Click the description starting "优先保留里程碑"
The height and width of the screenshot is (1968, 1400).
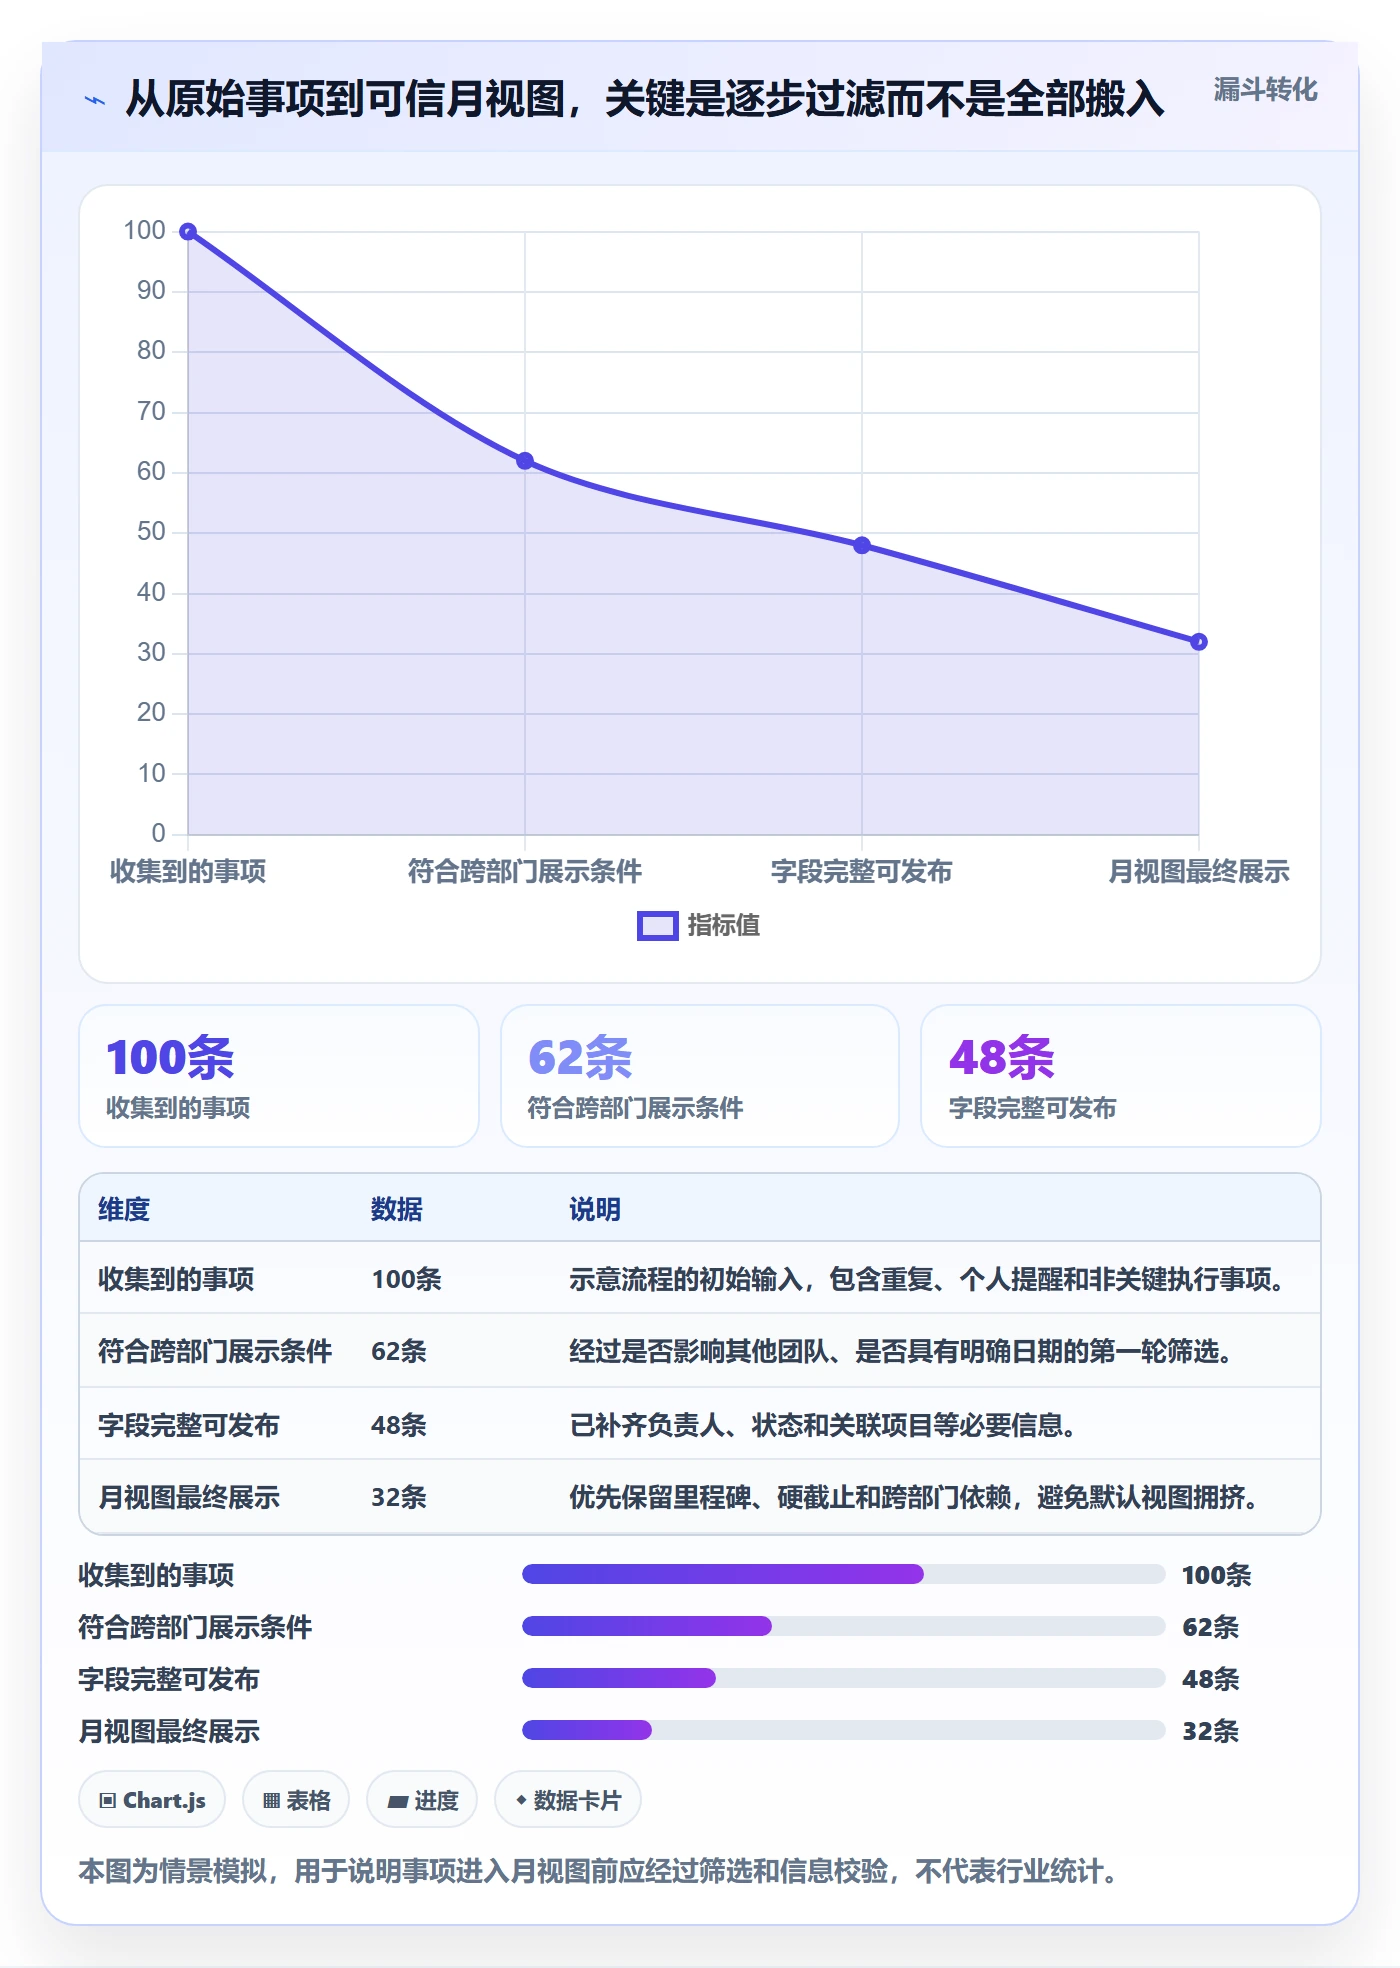[916, 1497]
